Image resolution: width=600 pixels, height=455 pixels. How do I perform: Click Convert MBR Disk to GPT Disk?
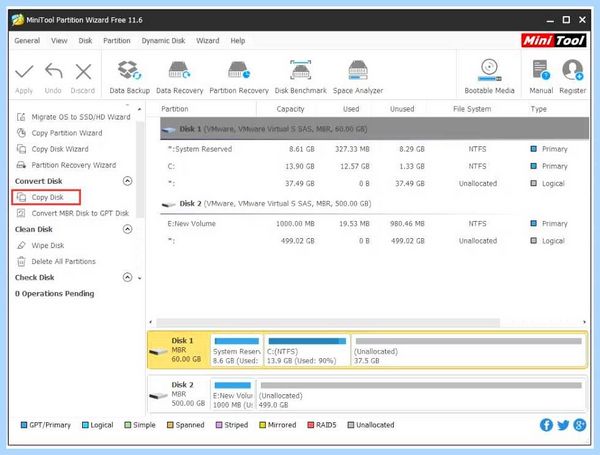pyautogui.click(x=80, y=213)
